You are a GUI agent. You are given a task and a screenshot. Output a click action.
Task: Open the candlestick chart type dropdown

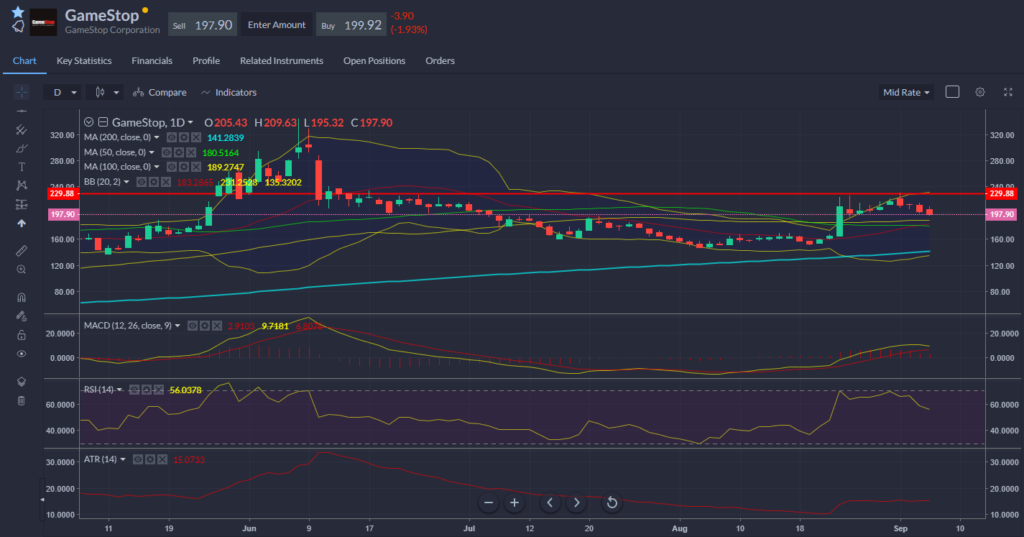106,92
